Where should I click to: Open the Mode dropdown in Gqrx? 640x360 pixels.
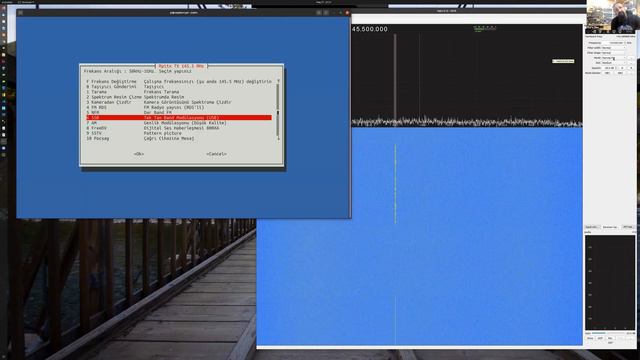614,58
